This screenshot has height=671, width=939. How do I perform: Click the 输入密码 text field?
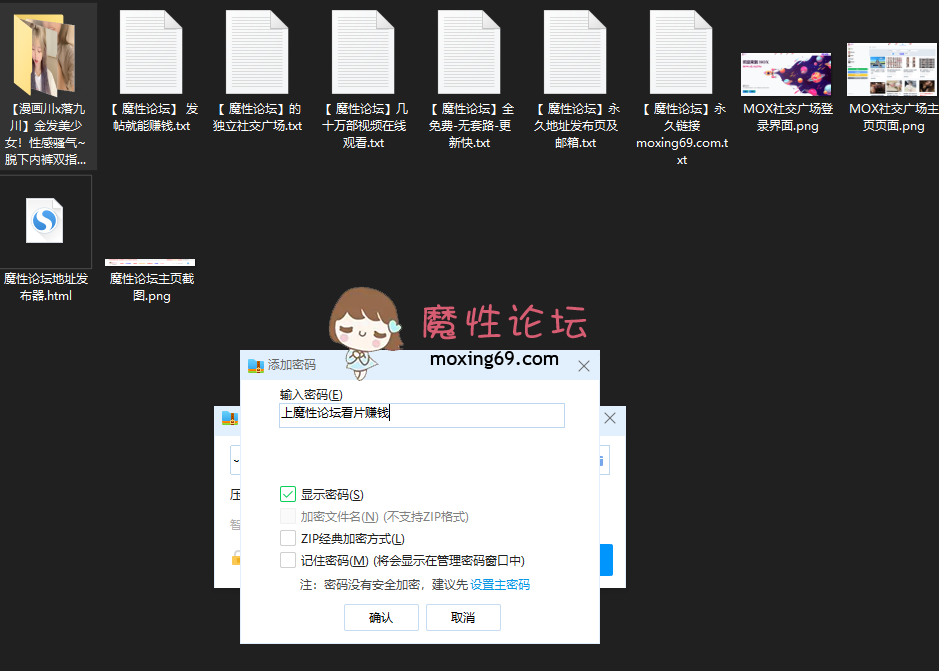click(x=422, y=415)
